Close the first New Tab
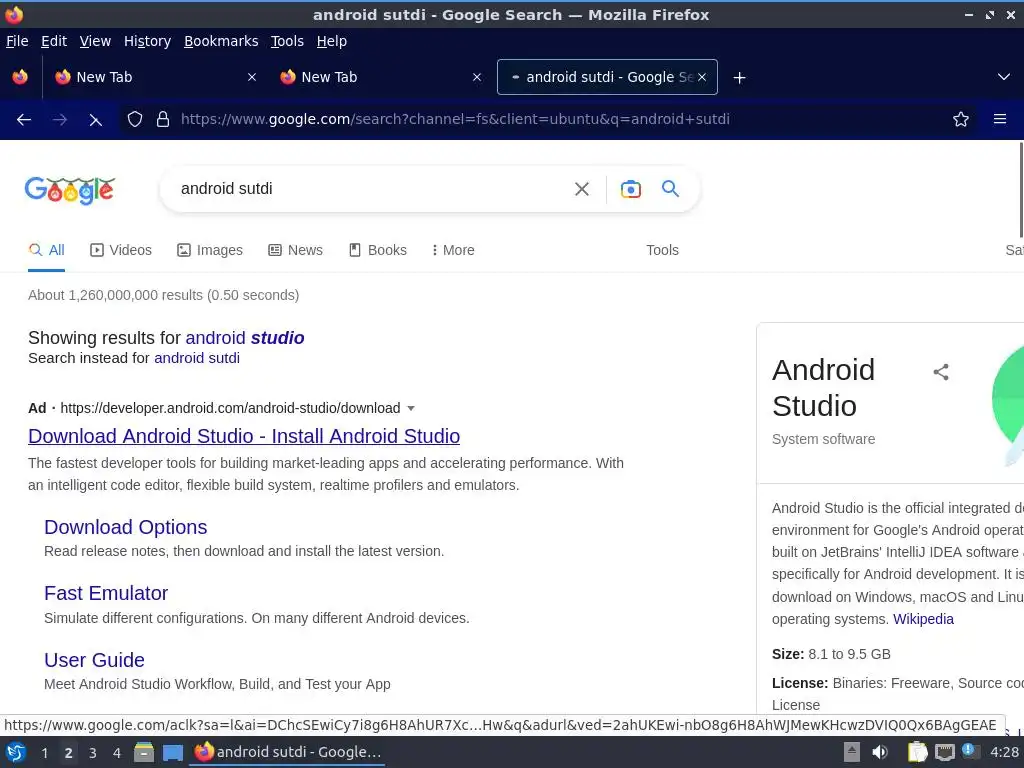 [x=251, y=77]
